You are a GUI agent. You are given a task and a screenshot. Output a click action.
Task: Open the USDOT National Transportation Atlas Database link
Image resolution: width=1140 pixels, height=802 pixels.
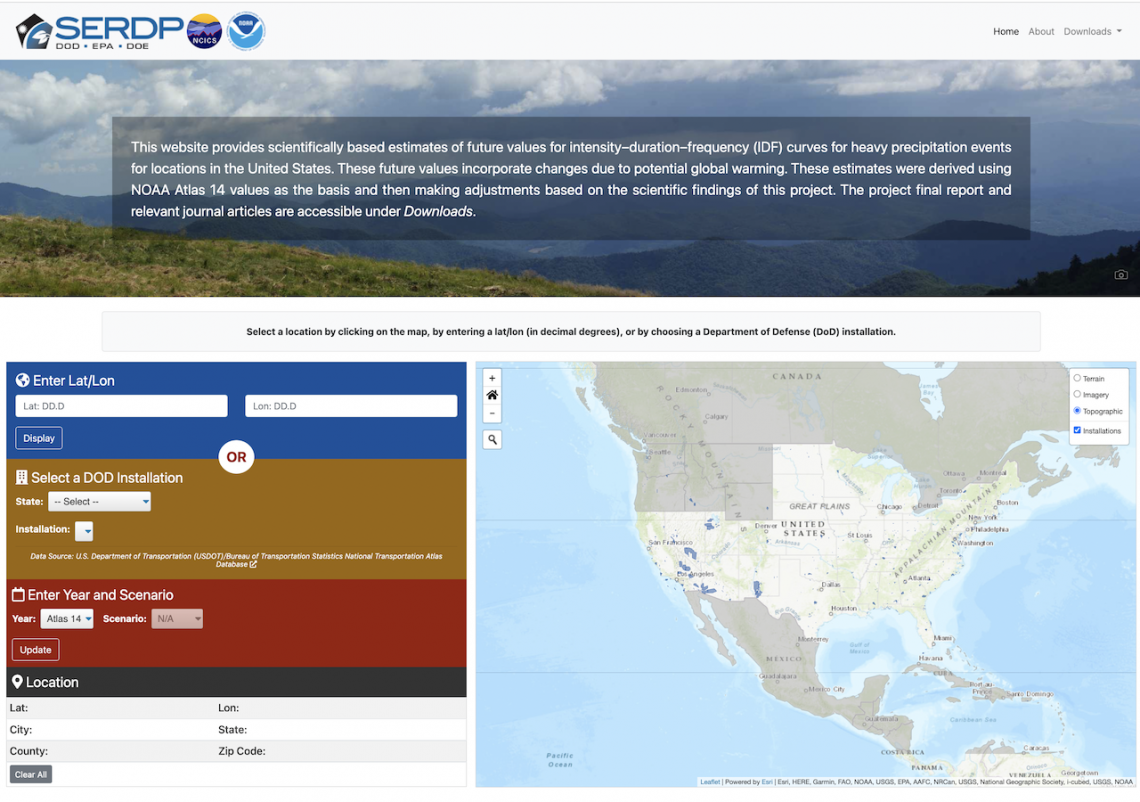236,560
